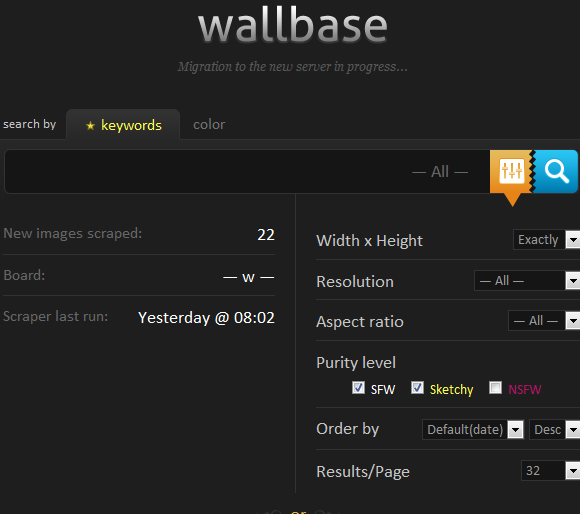
Task: Switch to the color search tab
Action: click(x=209, y=125)
